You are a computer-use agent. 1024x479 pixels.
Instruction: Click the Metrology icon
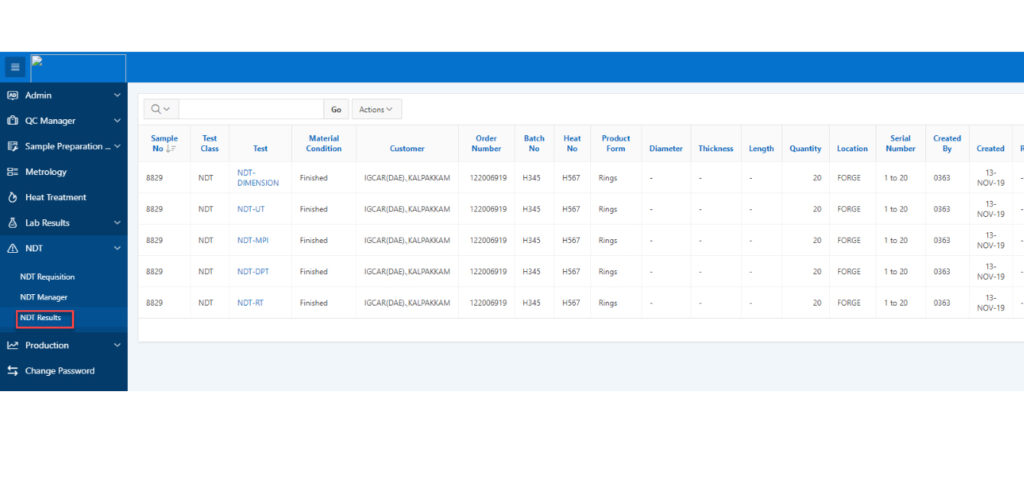12,172
